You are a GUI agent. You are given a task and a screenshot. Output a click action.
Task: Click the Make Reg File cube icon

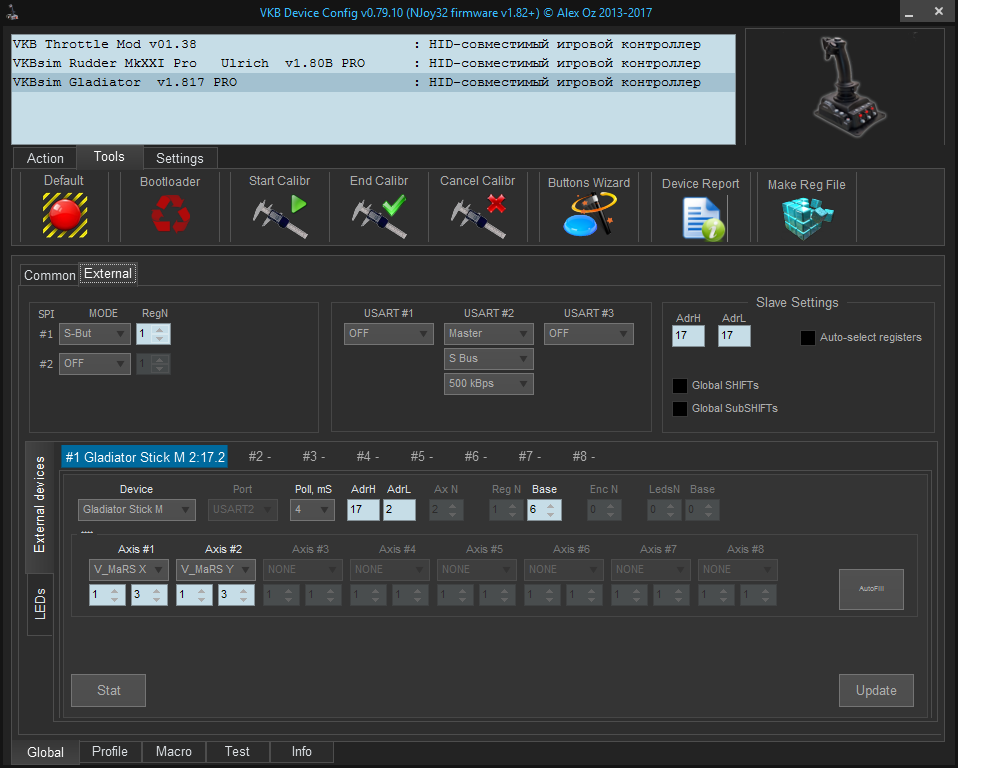807,219
